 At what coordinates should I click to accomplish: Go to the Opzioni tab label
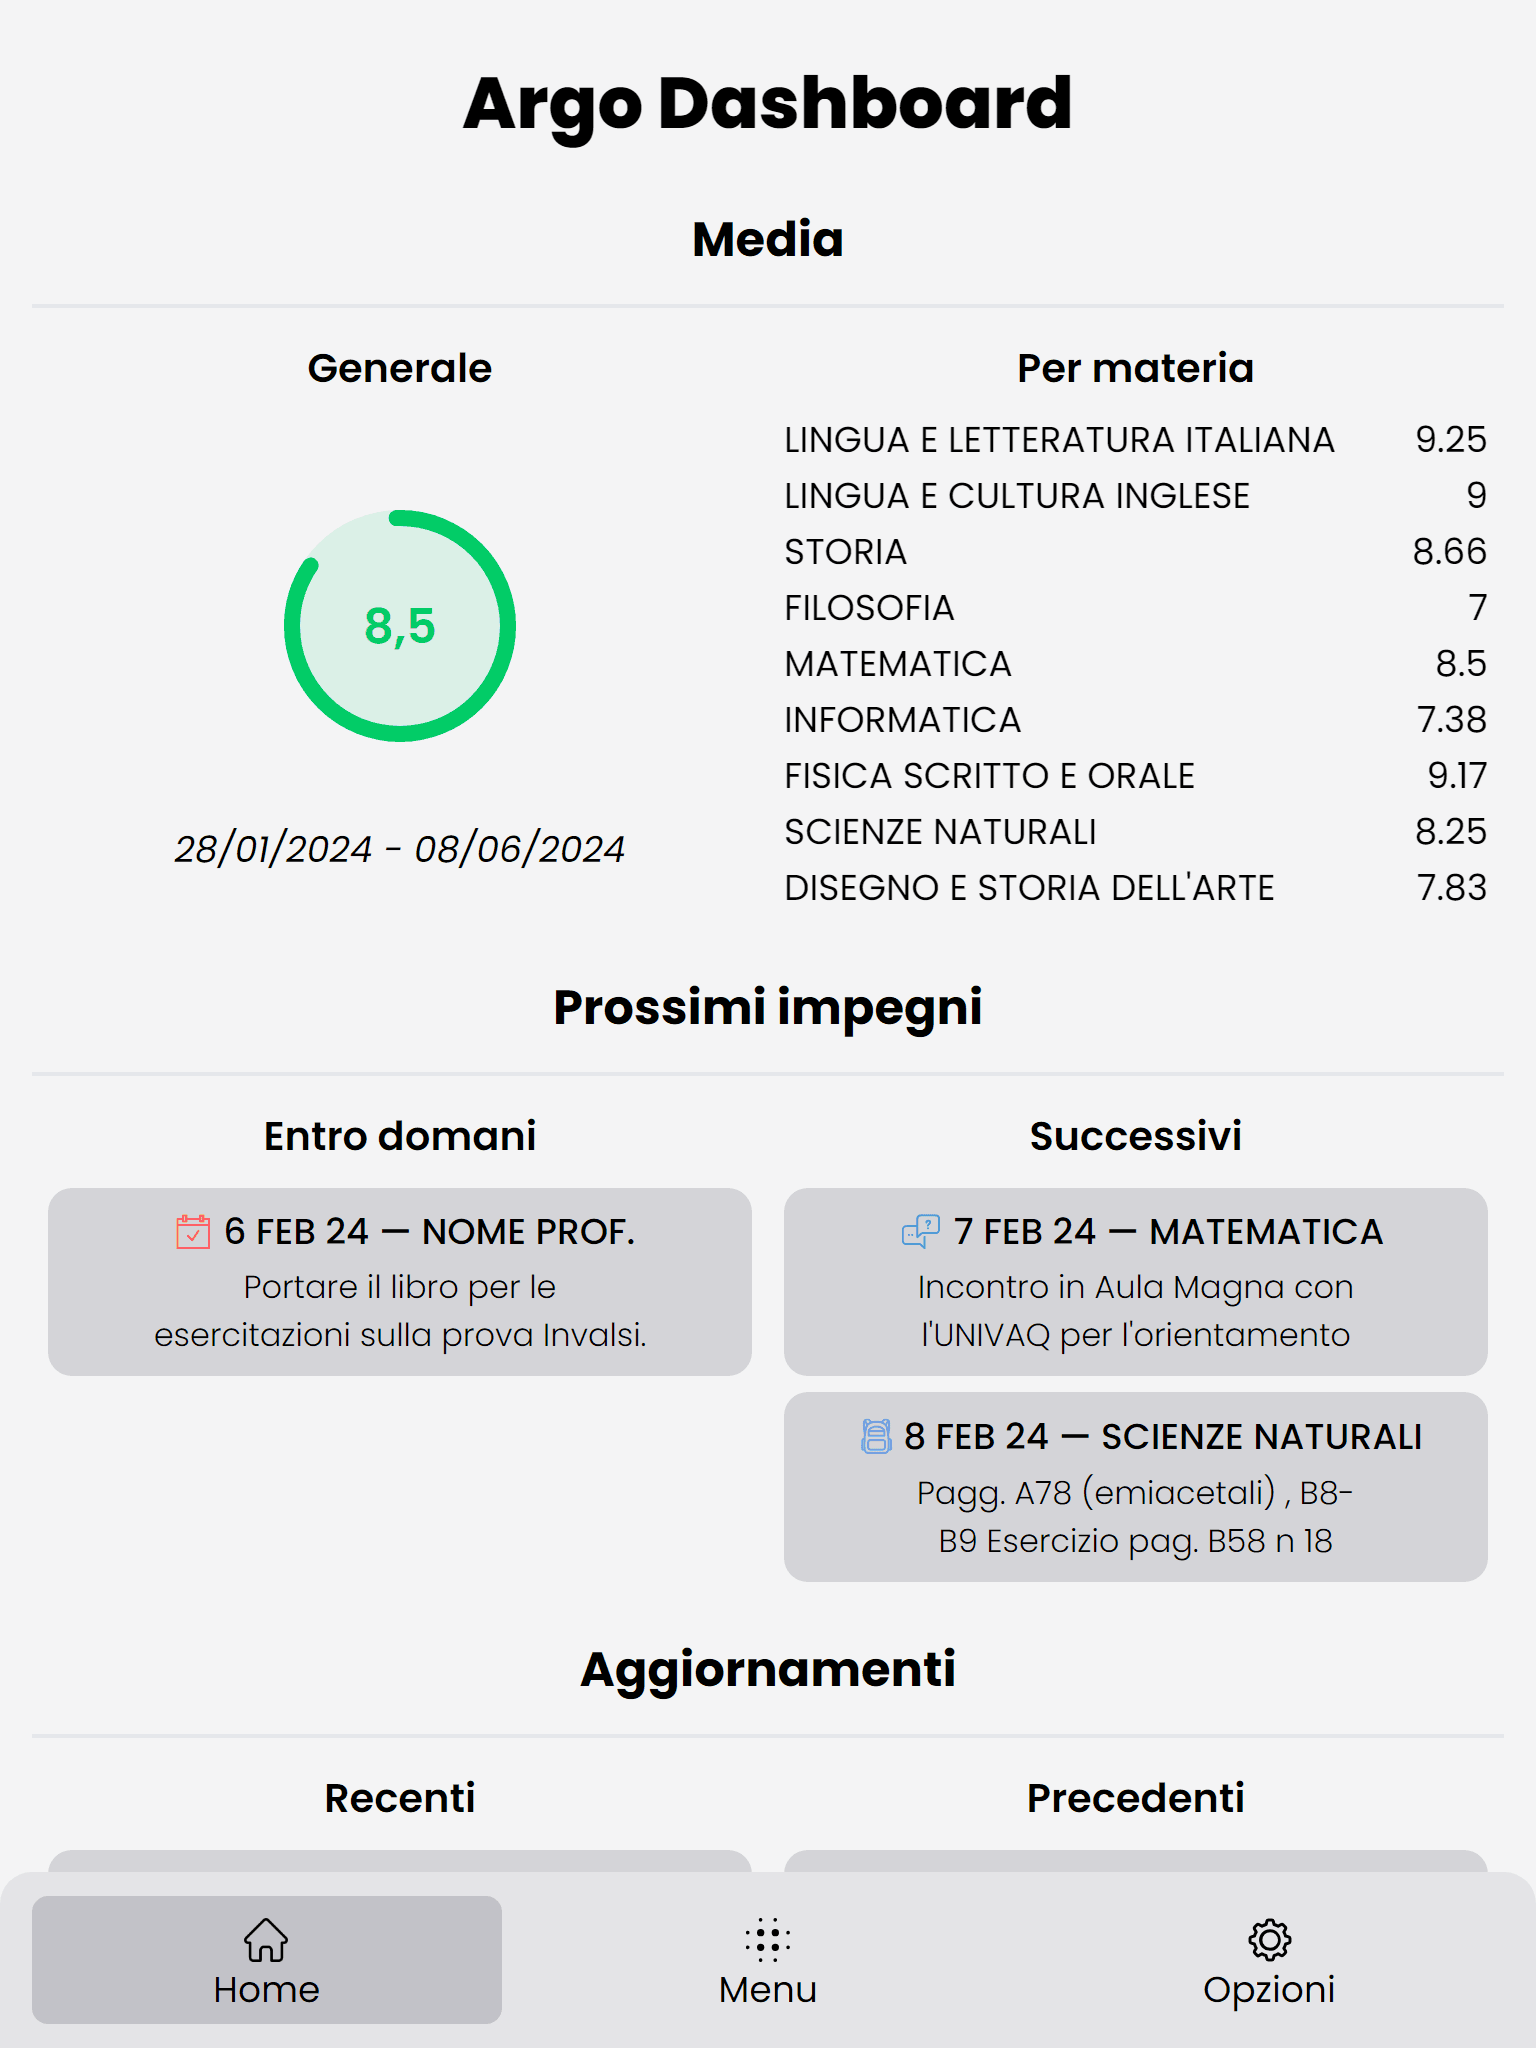(x=1269, y=1990)
